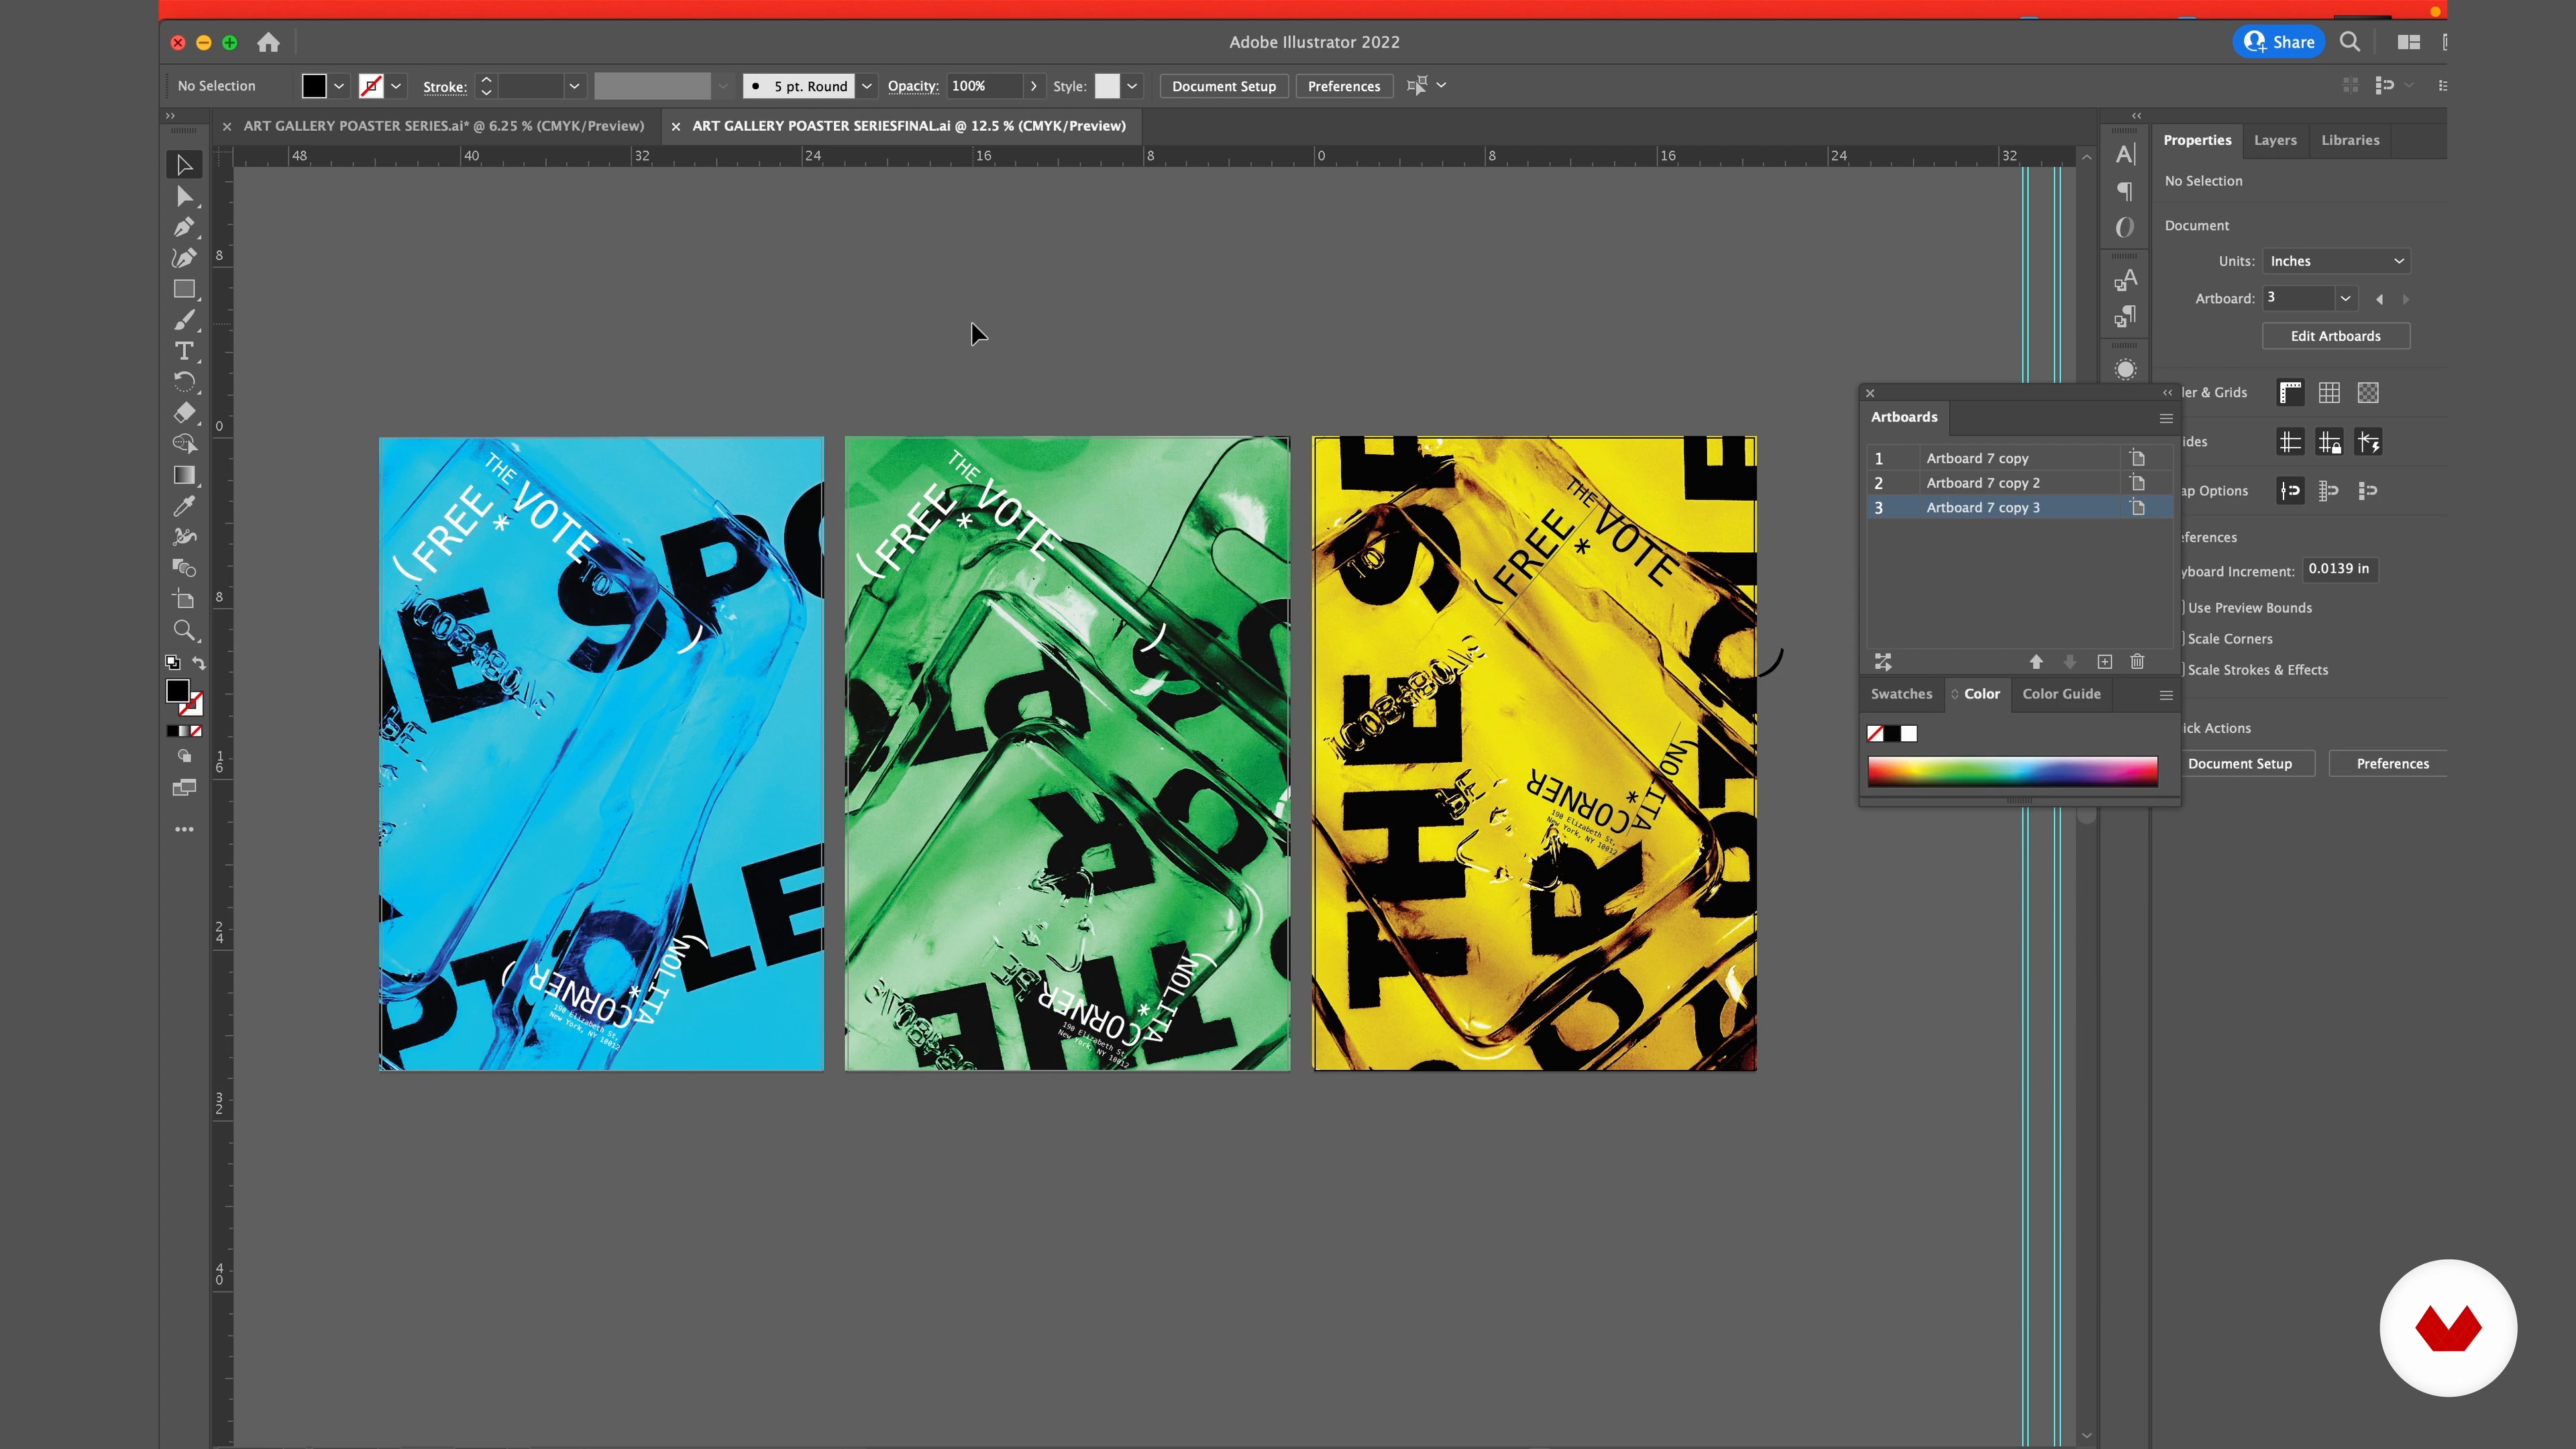Select the Type tool
2576x1449 pixels.
[x=184, y=351]
